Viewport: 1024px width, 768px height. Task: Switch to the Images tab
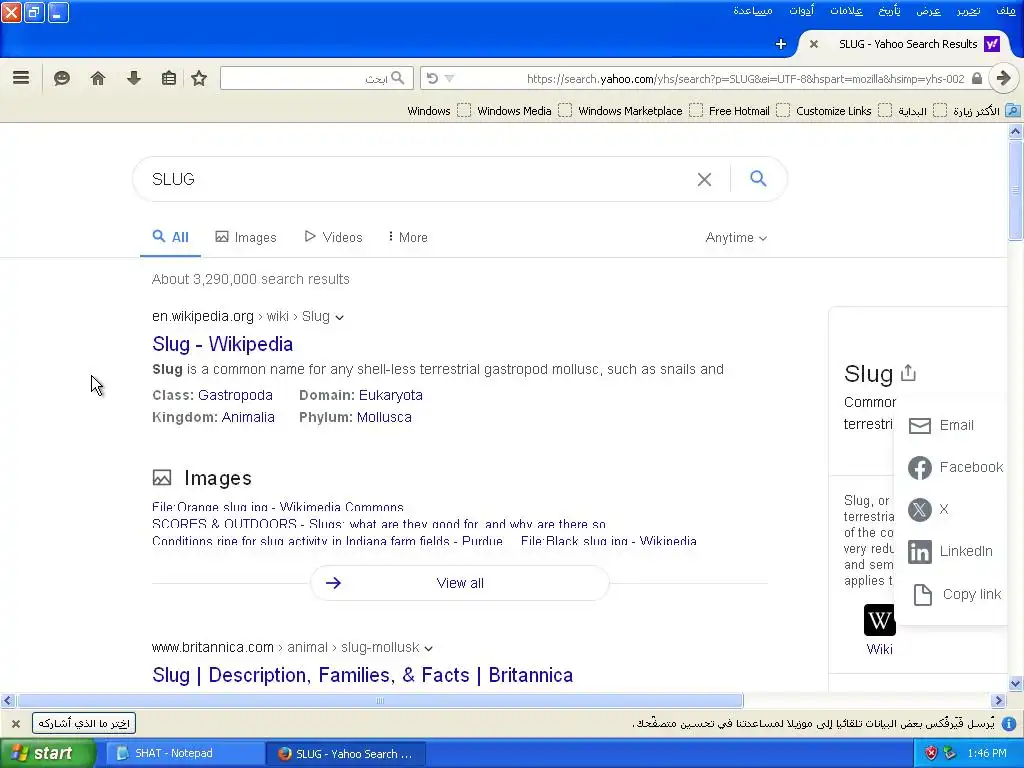[246, 237]
